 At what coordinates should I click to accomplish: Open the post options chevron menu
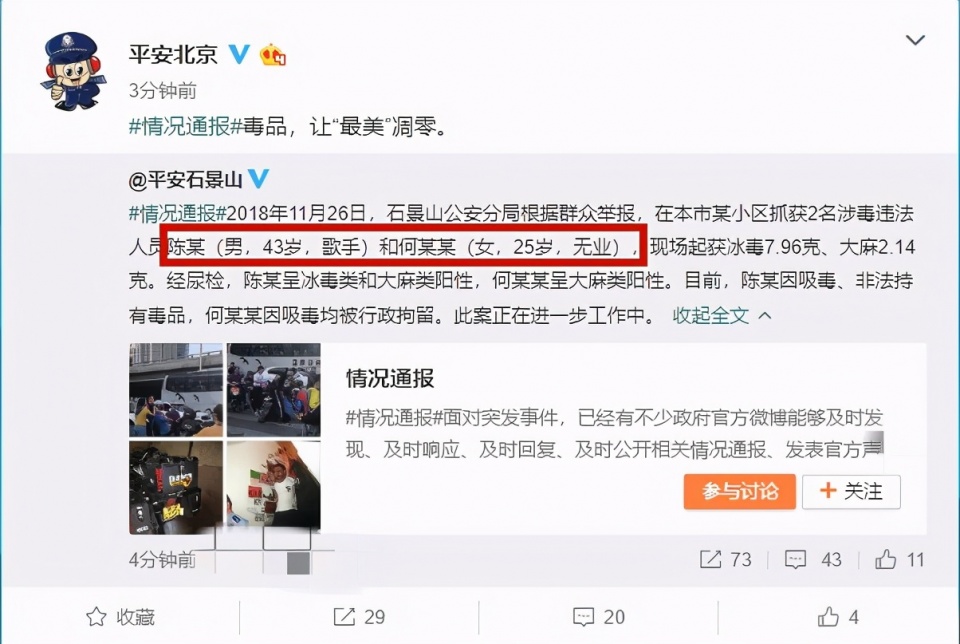[915, 40]
